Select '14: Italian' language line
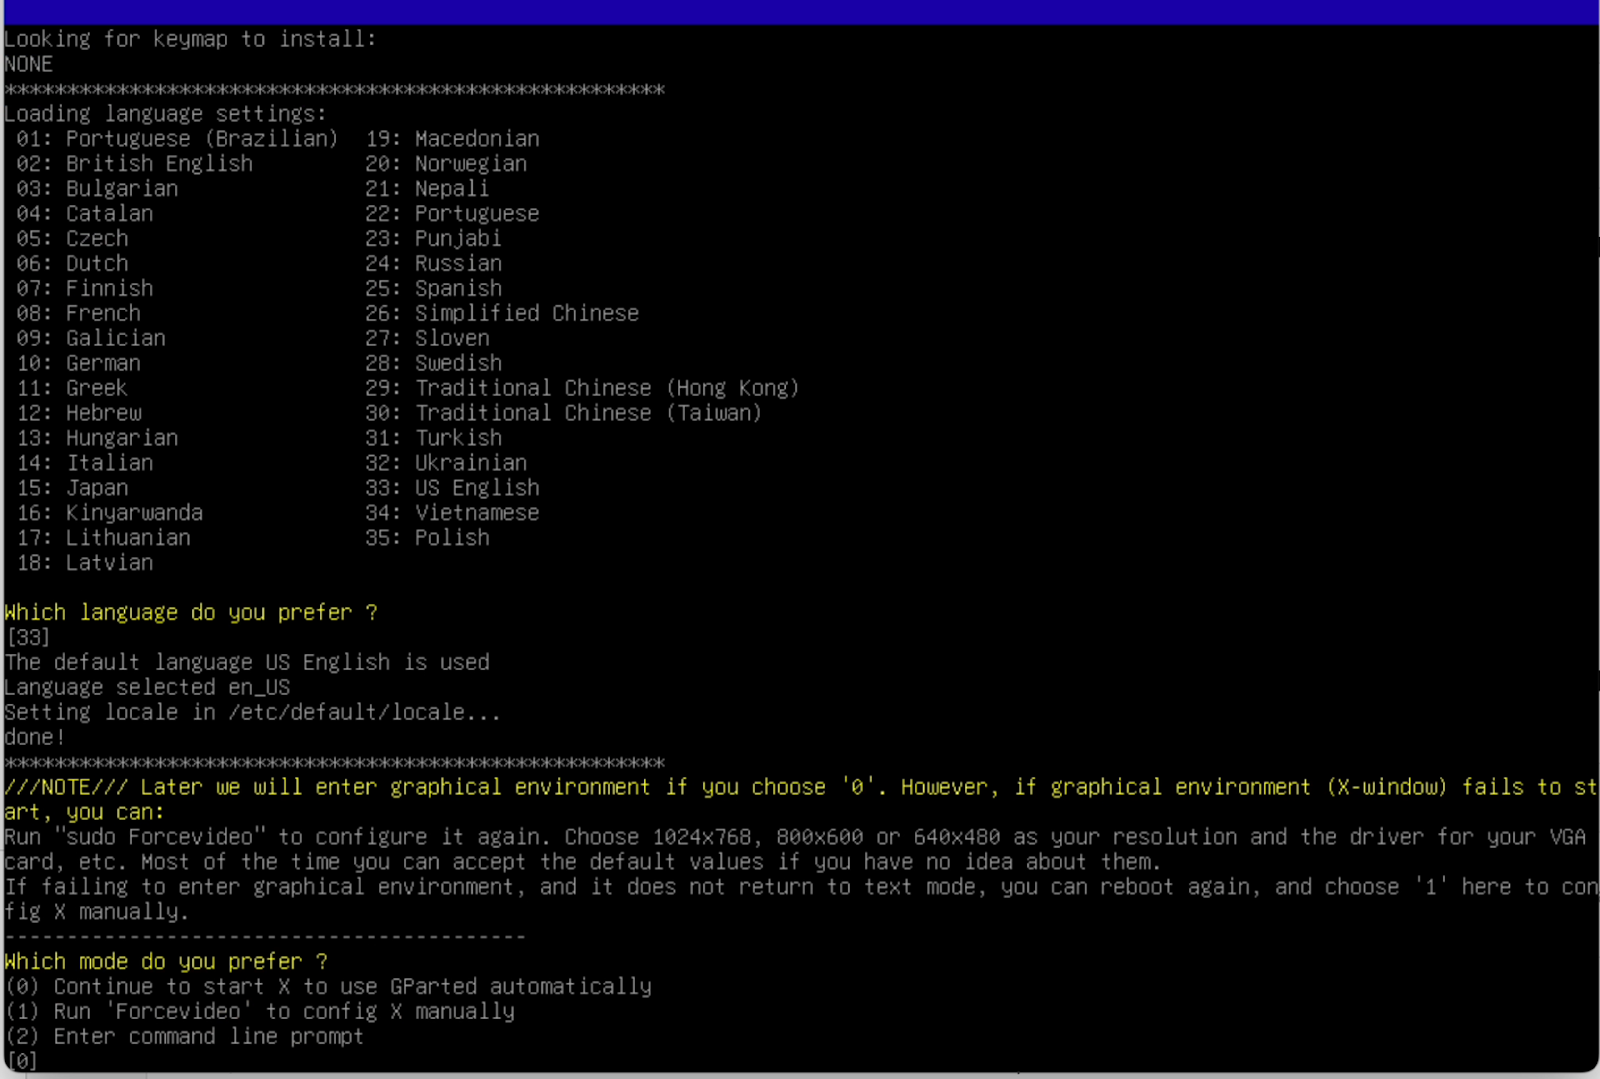This screenshot has height=1079, width=1600. pyautogui.click(x=85, y=463)
